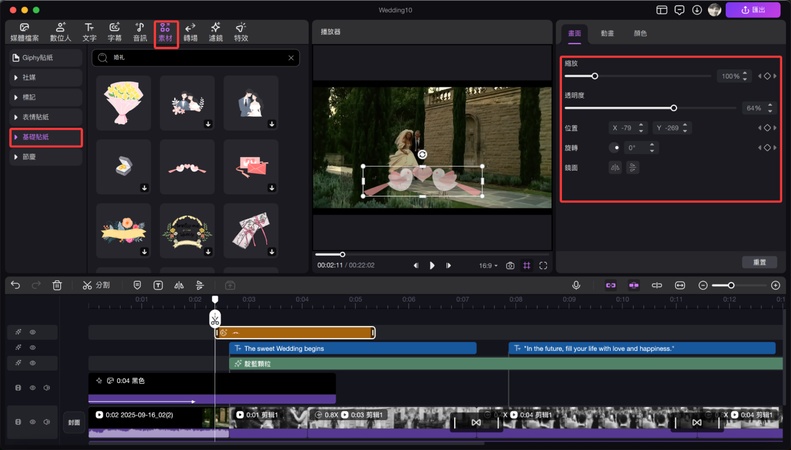Hide the sticker track using its eye icon
791x450 pixels.
32,332
